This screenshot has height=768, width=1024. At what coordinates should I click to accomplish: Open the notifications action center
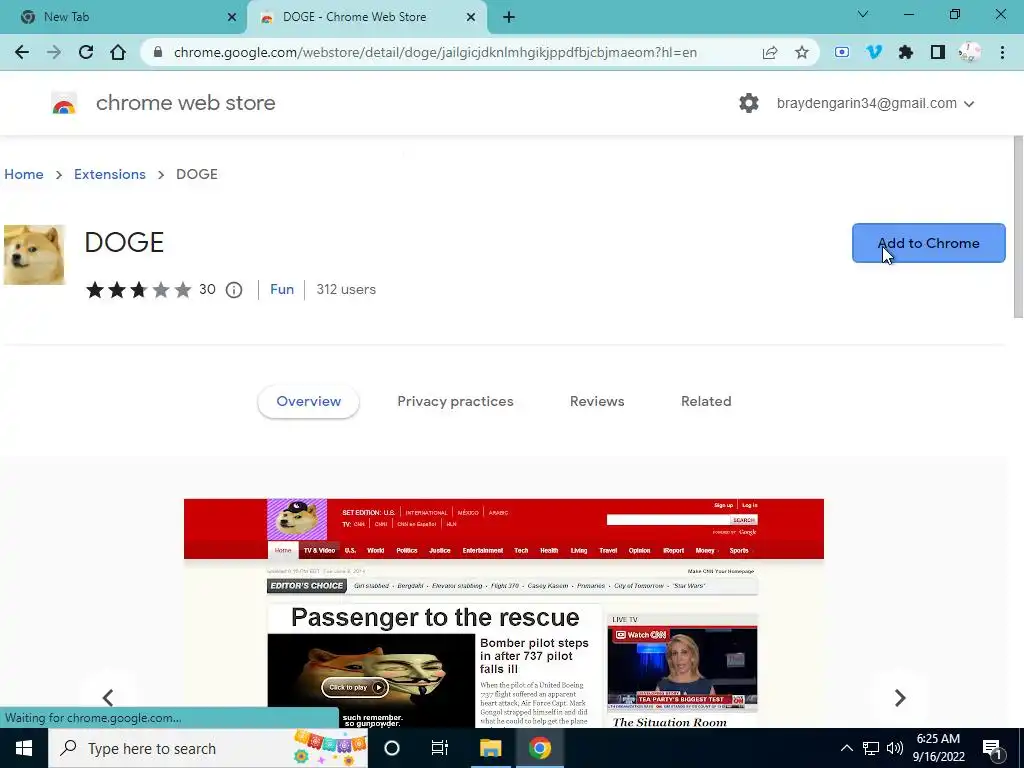point(993,749)
